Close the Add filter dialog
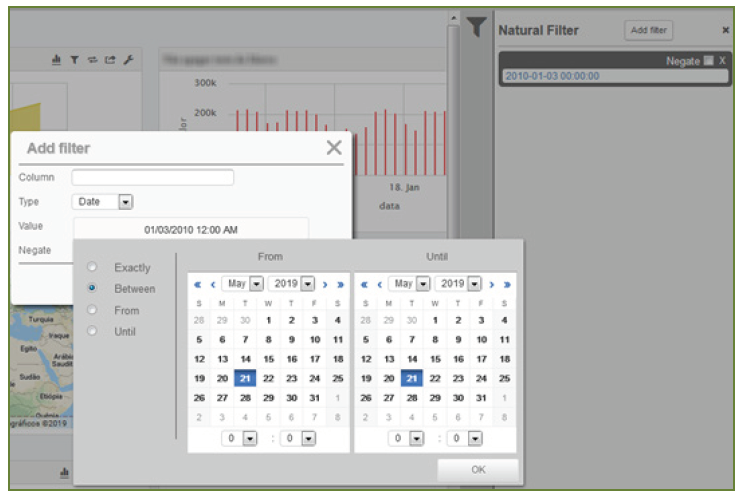Image resolution: width=743 pixels, height=498 pixels. (334, 148)
